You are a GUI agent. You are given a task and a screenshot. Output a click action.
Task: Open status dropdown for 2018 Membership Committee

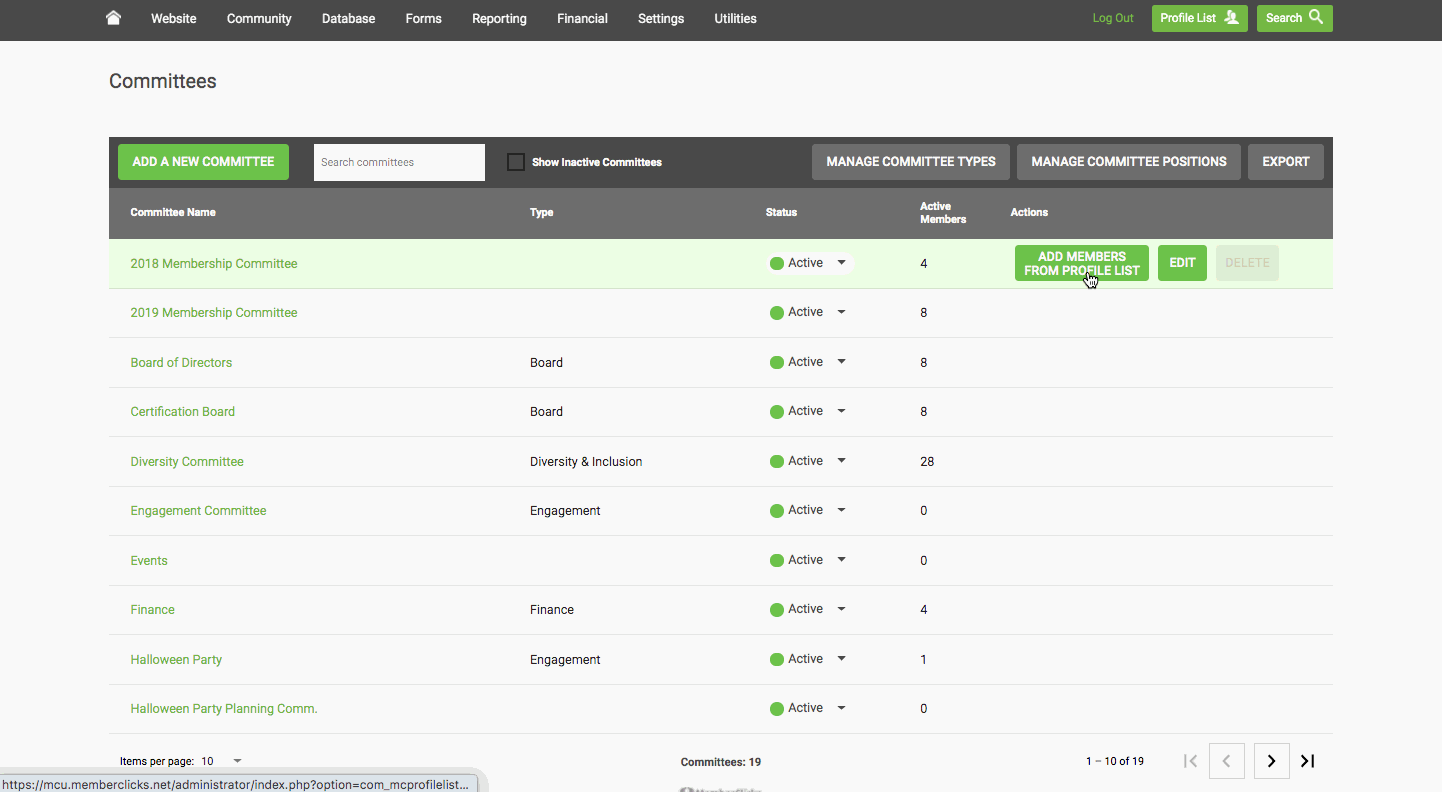click(x=841, y=263)
